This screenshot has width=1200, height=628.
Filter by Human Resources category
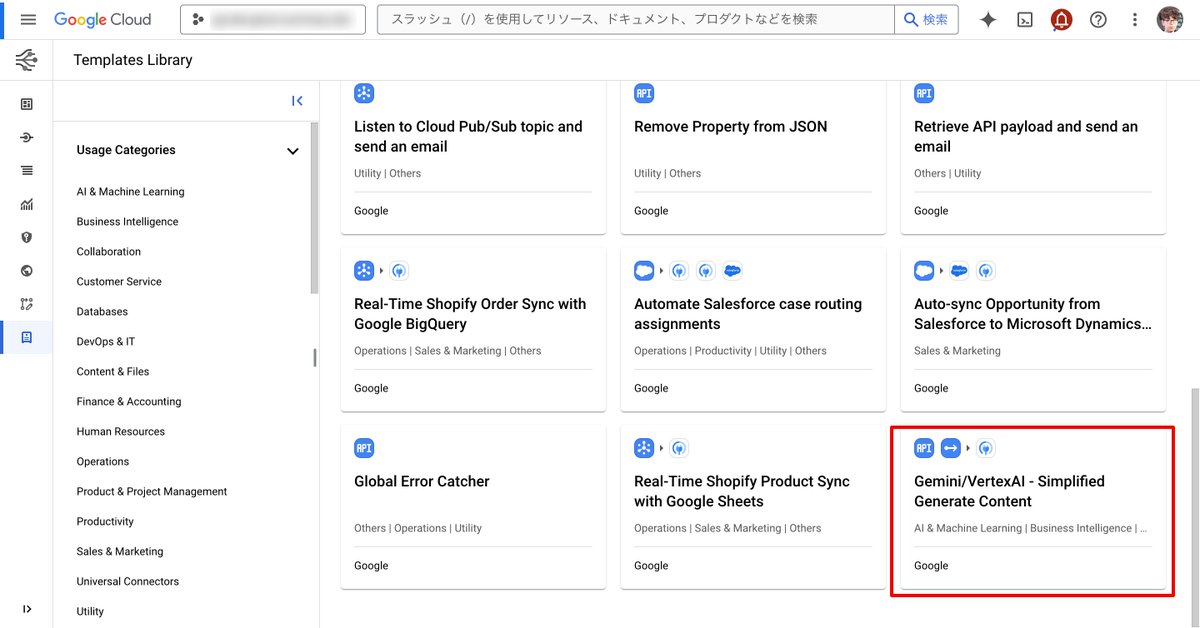[120, 432]
